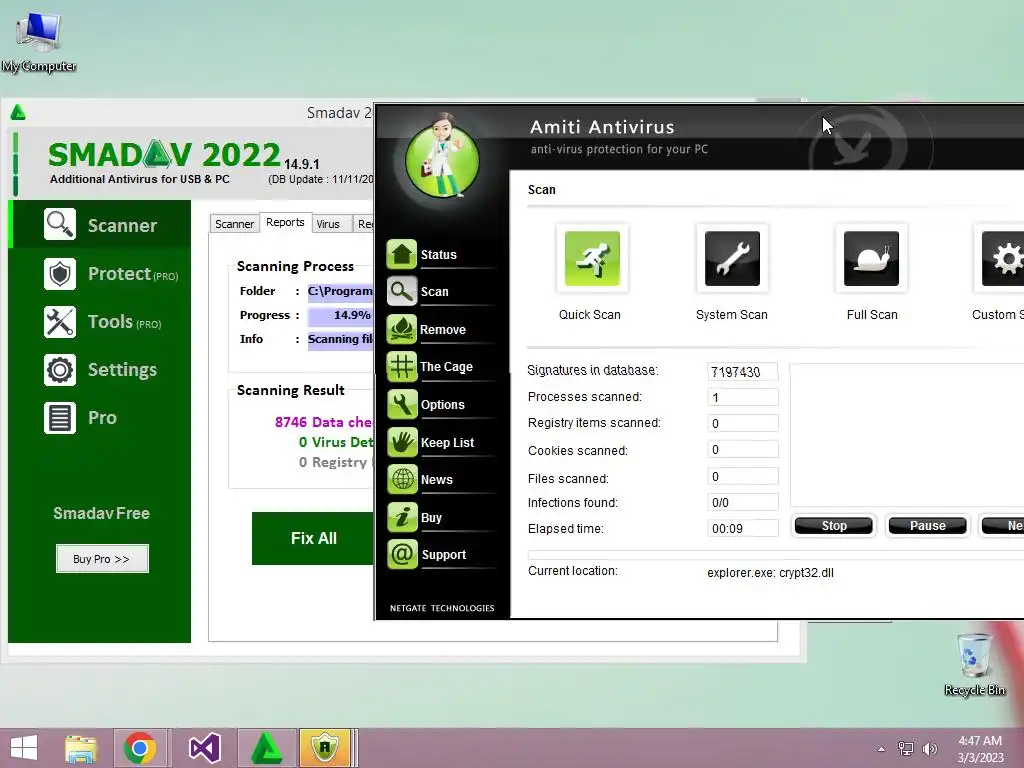Select Scanner in Smadav sidebar
1024x768 pixels.
[x=100, y=225]
